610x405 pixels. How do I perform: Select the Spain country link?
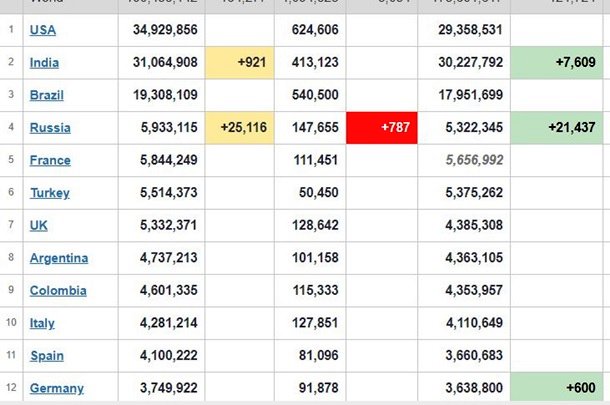click(47, 356)
